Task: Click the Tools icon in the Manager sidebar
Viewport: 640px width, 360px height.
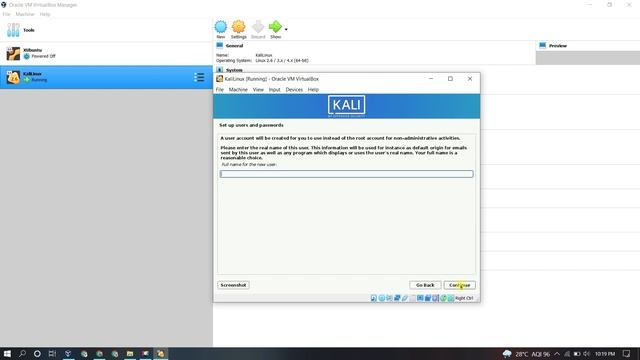Action: tap(13, 30)
